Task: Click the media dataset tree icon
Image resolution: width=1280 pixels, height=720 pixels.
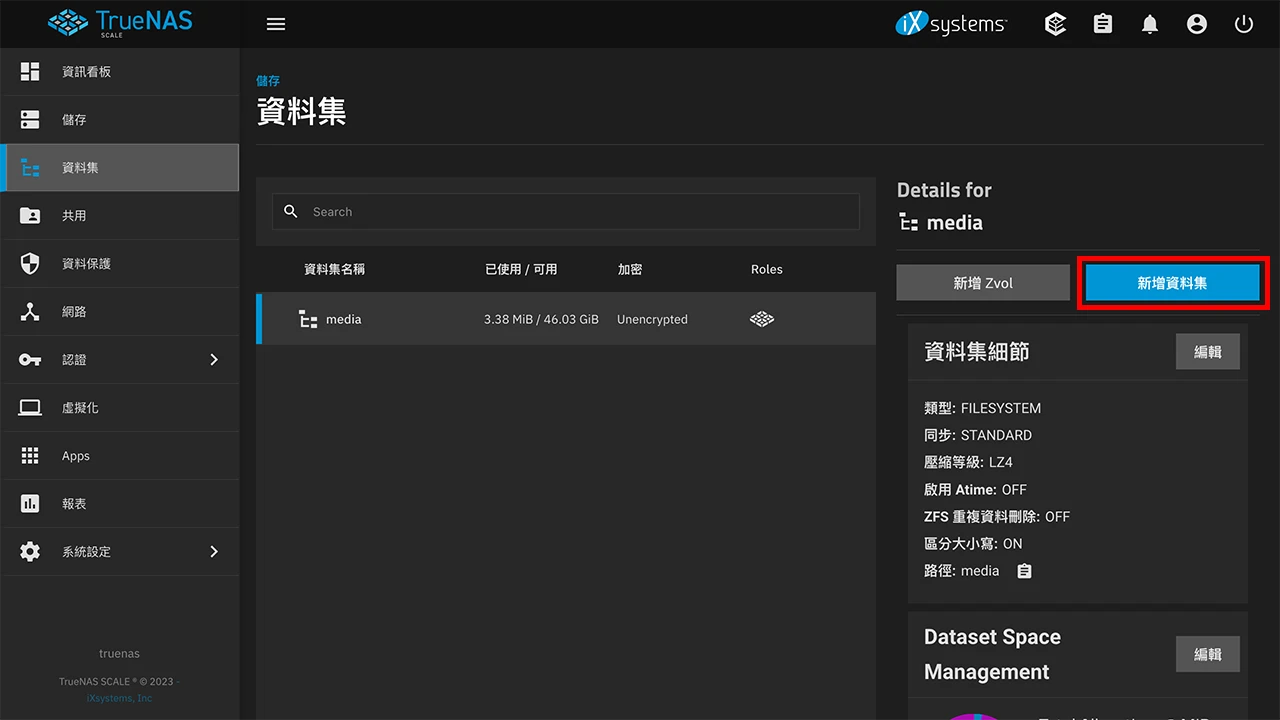Action: pyautogui.click(x=307, y=318)
